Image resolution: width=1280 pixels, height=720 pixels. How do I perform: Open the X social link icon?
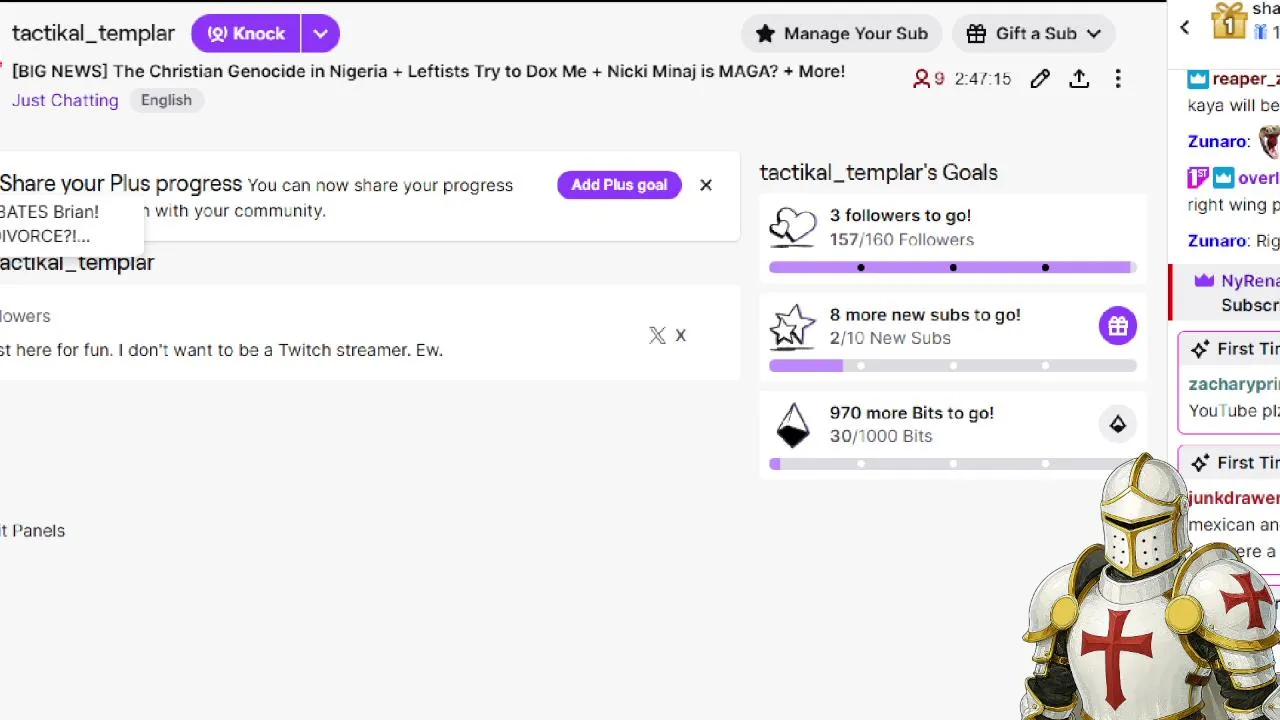(657, 335)
